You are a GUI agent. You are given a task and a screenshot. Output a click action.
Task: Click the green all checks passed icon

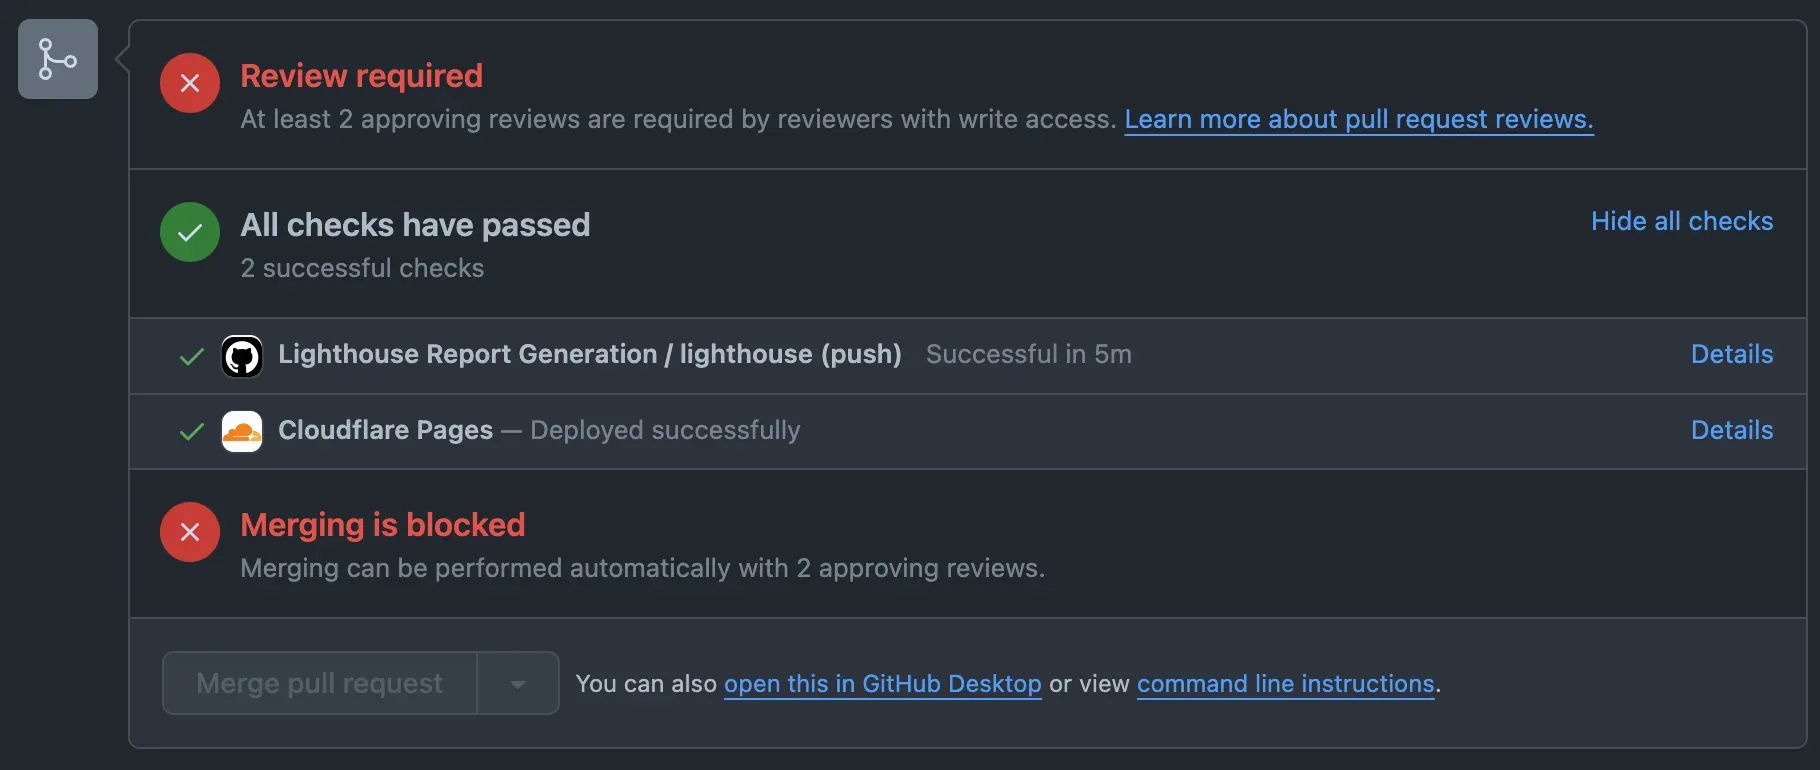(189, 232)
